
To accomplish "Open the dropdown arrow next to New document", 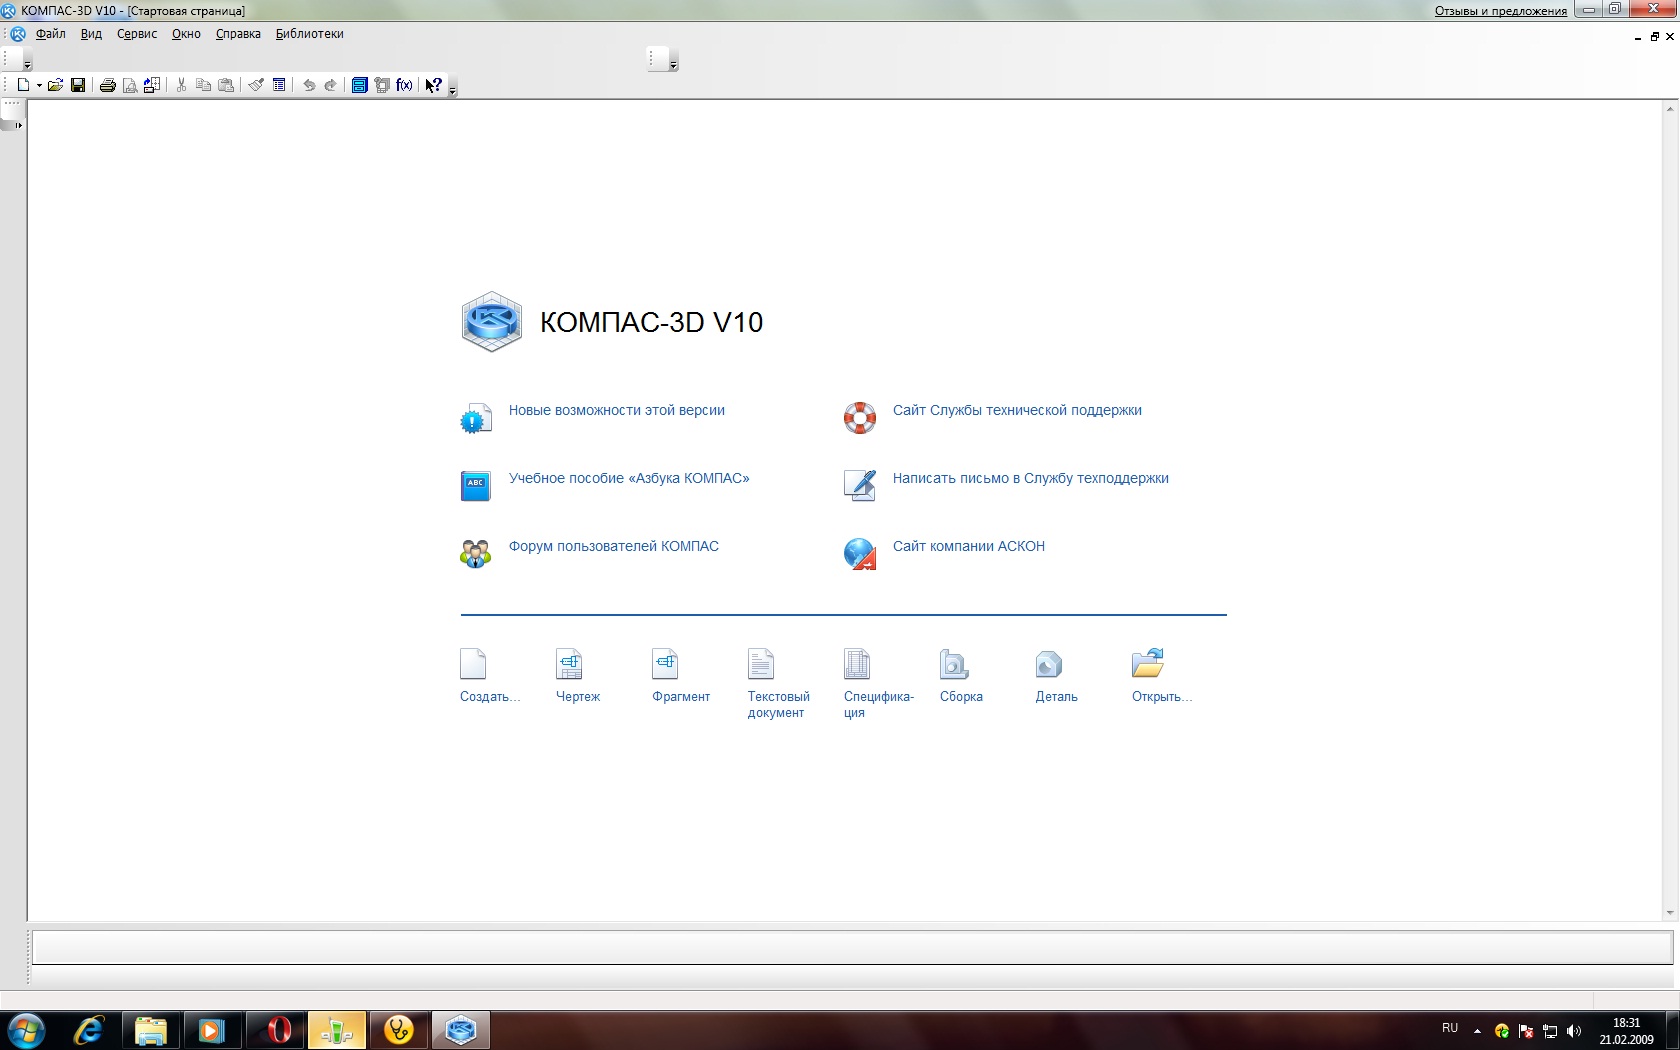I will (39, 85).
